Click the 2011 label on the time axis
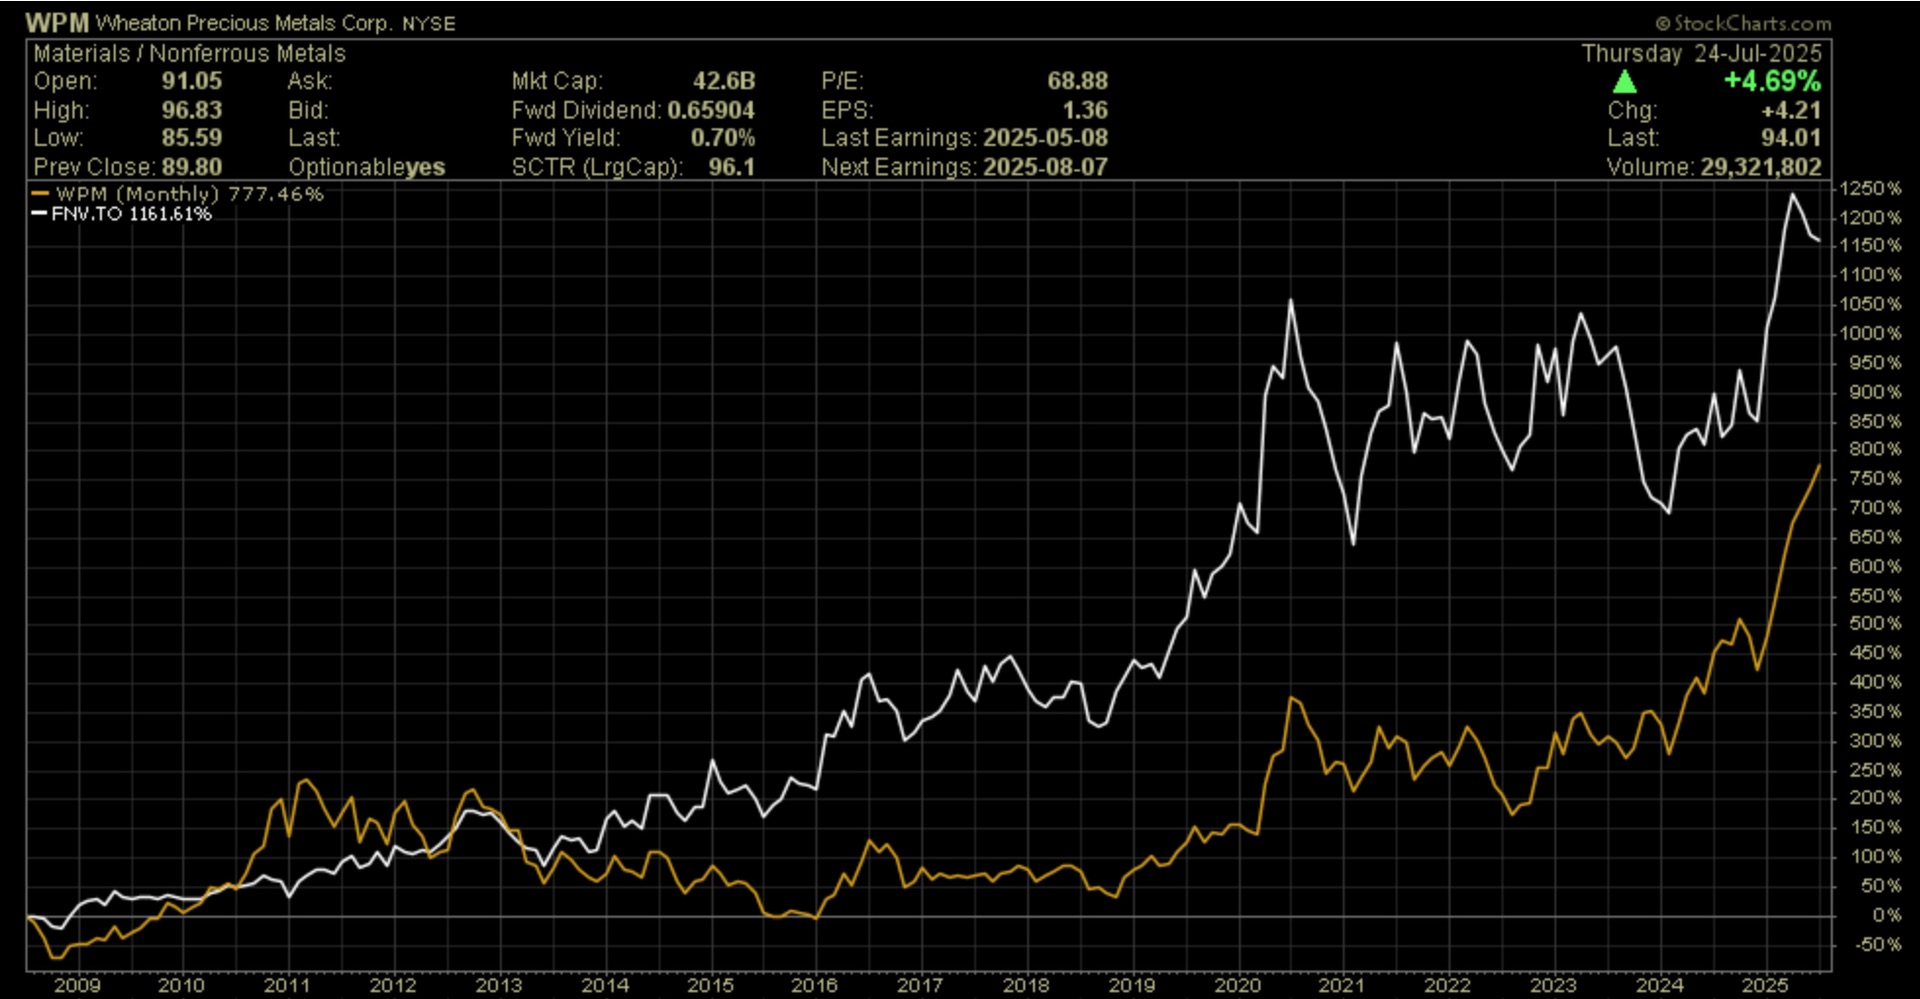 point(287,985)
